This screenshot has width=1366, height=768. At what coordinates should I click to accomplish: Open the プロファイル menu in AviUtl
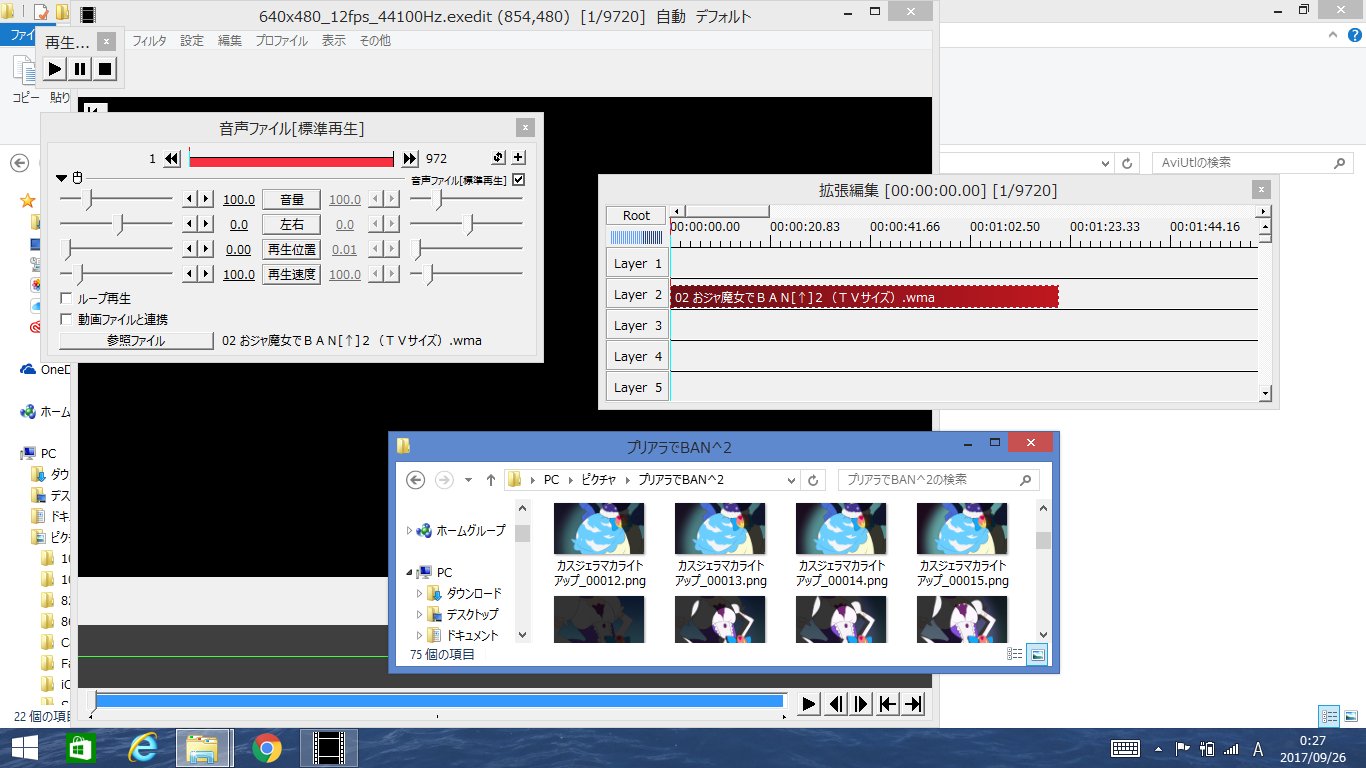pyautogui.click(x=282, y=41)
